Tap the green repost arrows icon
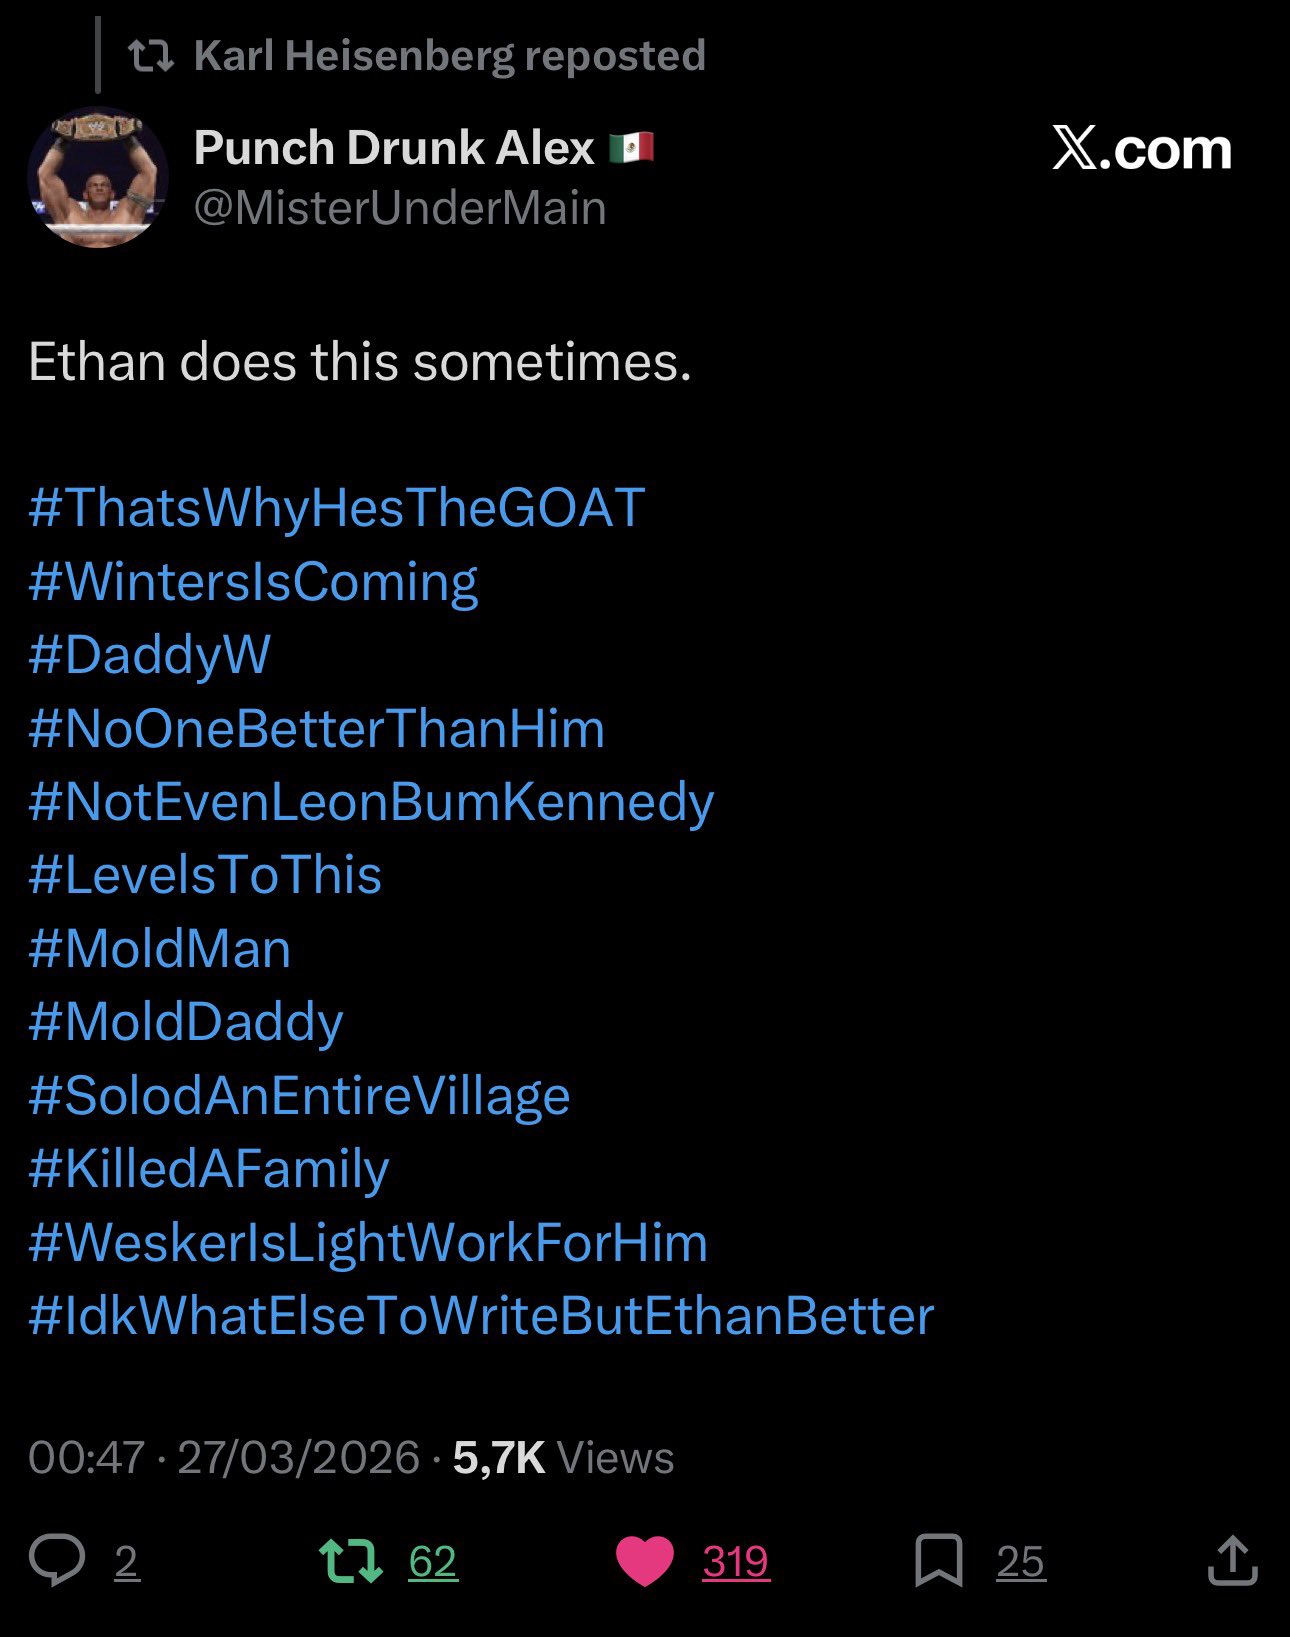Screen dimensions: 1290x1637 pyautogui.click(x=350, y=1560)
